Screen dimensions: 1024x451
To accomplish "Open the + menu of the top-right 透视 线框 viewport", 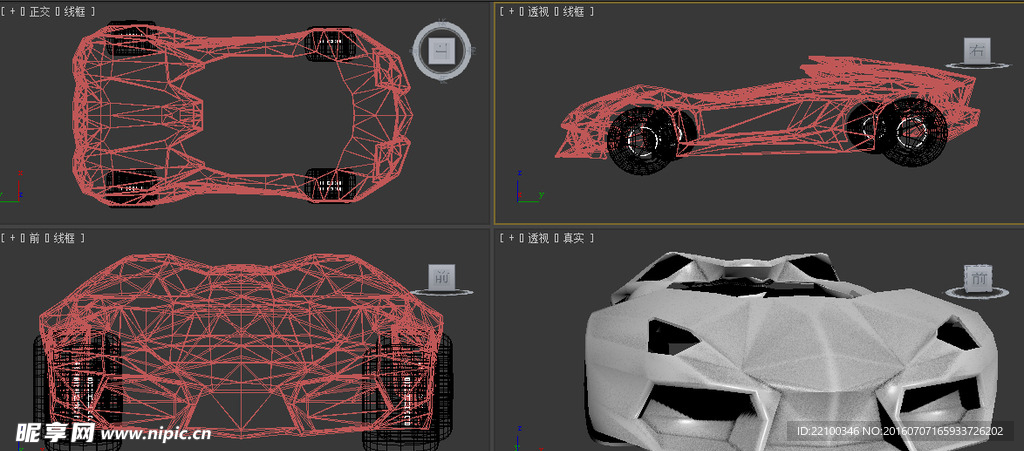I will pos(512,12).
